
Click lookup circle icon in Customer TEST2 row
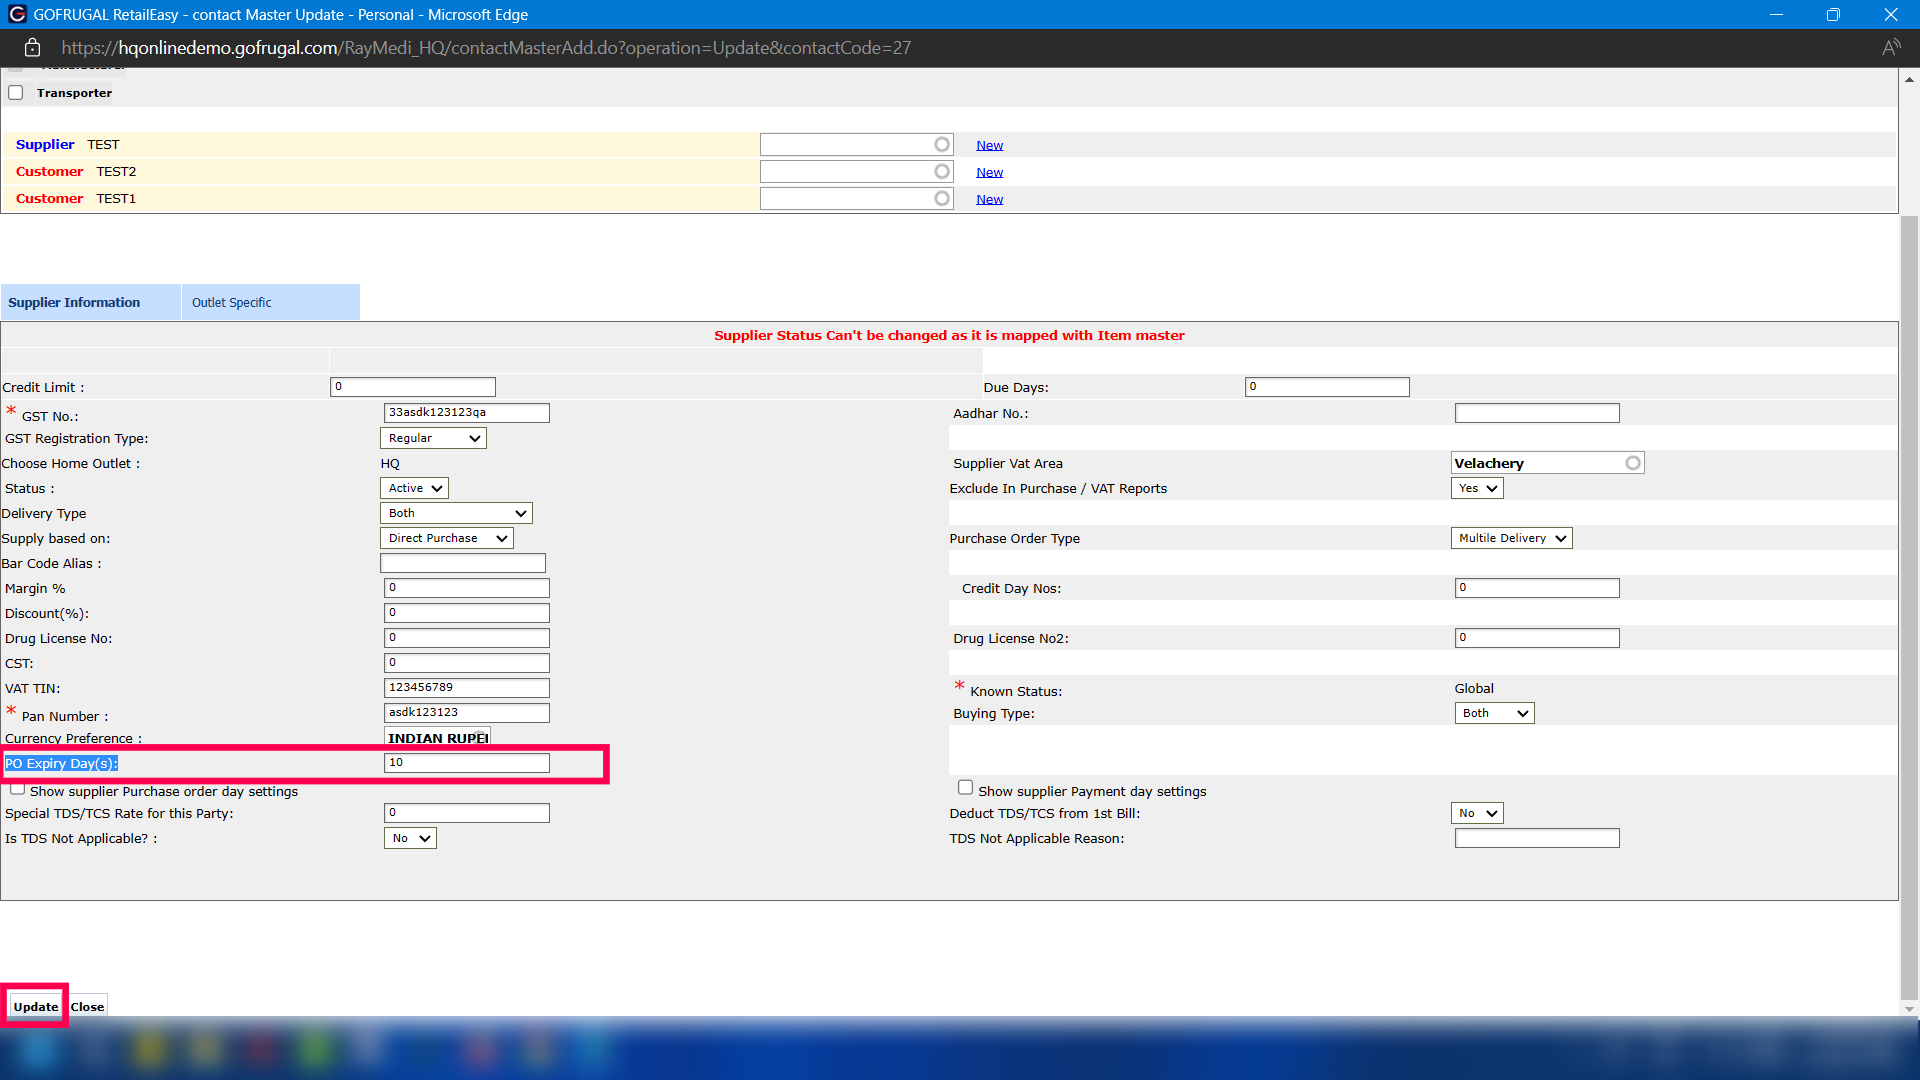[942, 172]
